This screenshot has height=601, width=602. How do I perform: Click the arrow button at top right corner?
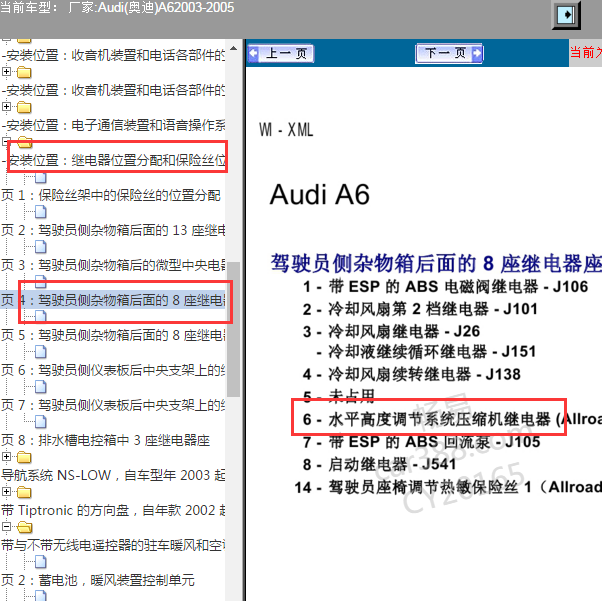coord(567,15)
